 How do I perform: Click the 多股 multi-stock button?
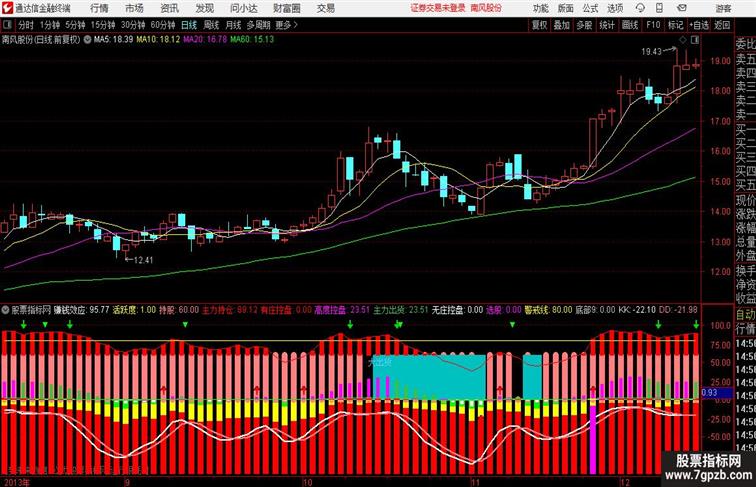tap(584, 25)
